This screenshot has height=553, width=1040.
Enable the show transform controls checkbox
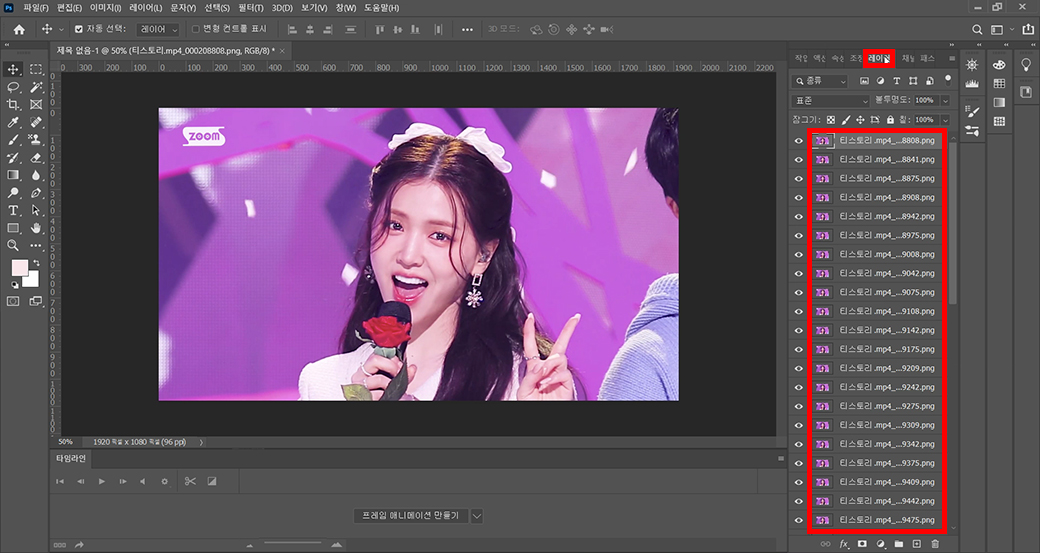click(x=196, y=29)
